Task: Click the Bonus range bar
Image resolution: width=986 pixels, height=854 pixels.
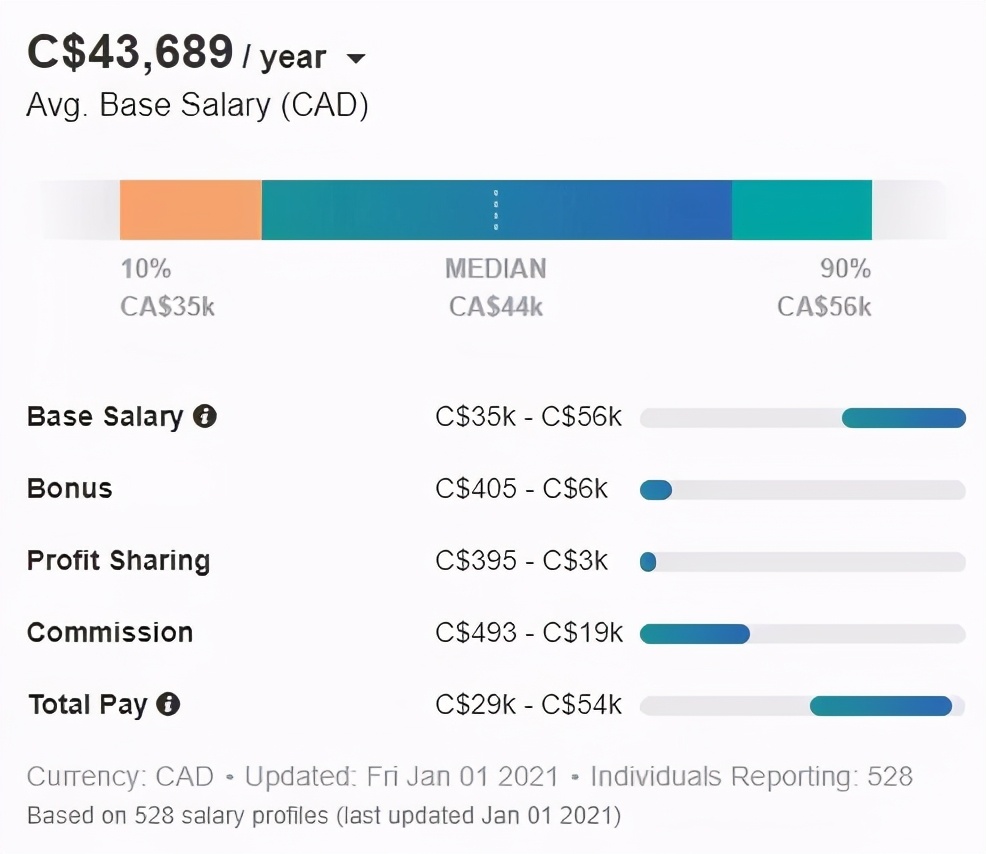Action: coord(803,490)
